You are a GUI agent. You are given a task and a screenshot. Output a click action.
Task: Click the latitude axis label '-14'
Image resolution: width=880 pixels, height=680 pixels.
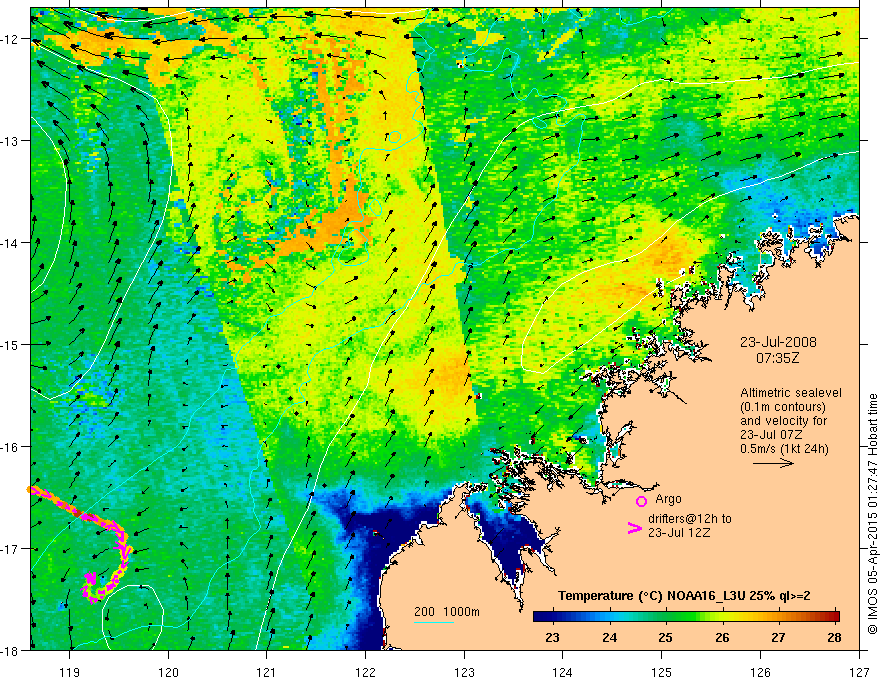[x=10, y=243]
